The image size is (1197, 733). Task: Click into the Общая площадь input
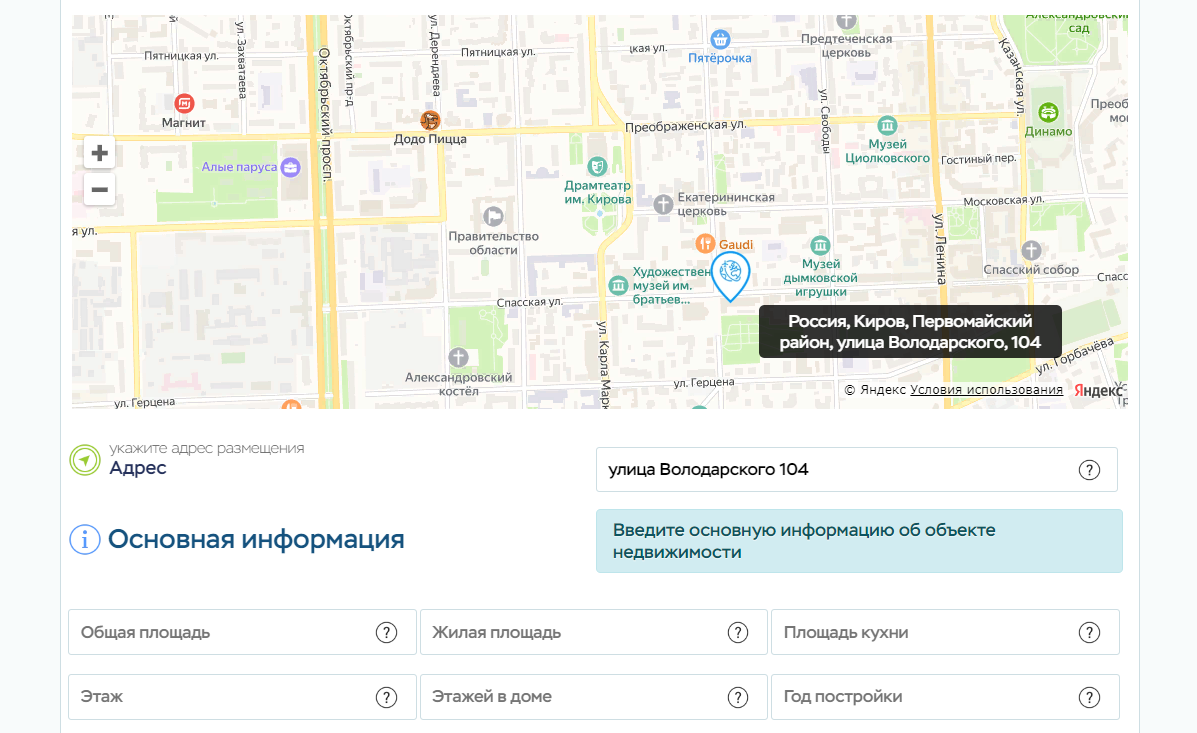click(220, 633)
